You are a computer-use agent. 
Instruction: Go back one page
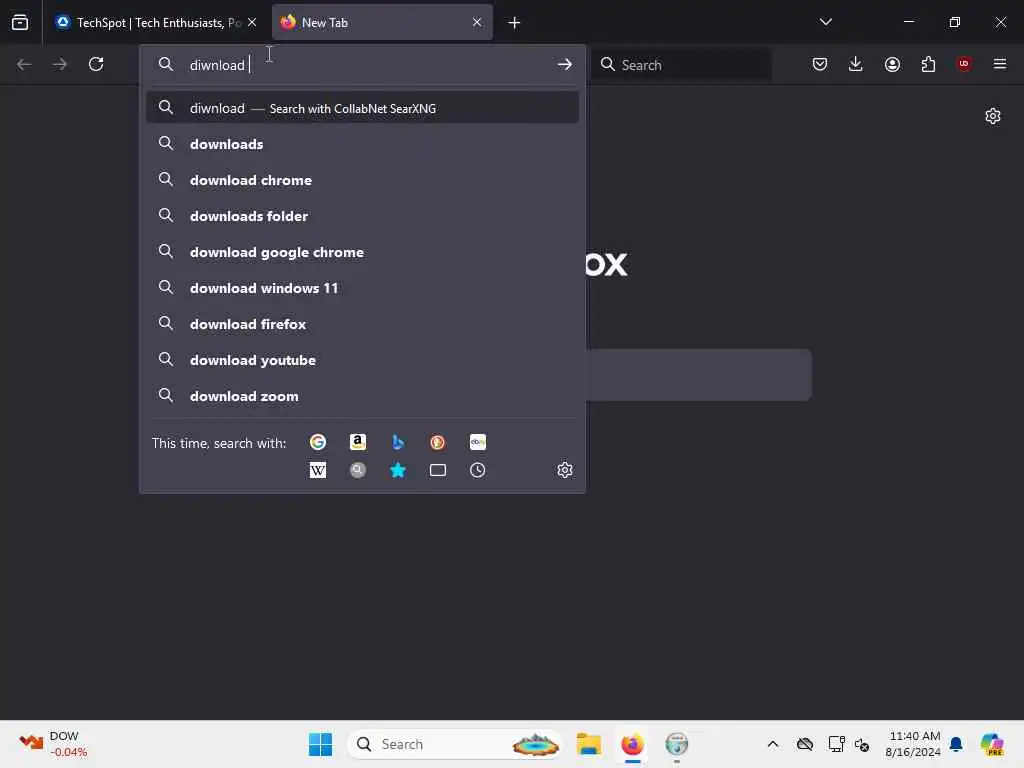click(x=24, y=64)
